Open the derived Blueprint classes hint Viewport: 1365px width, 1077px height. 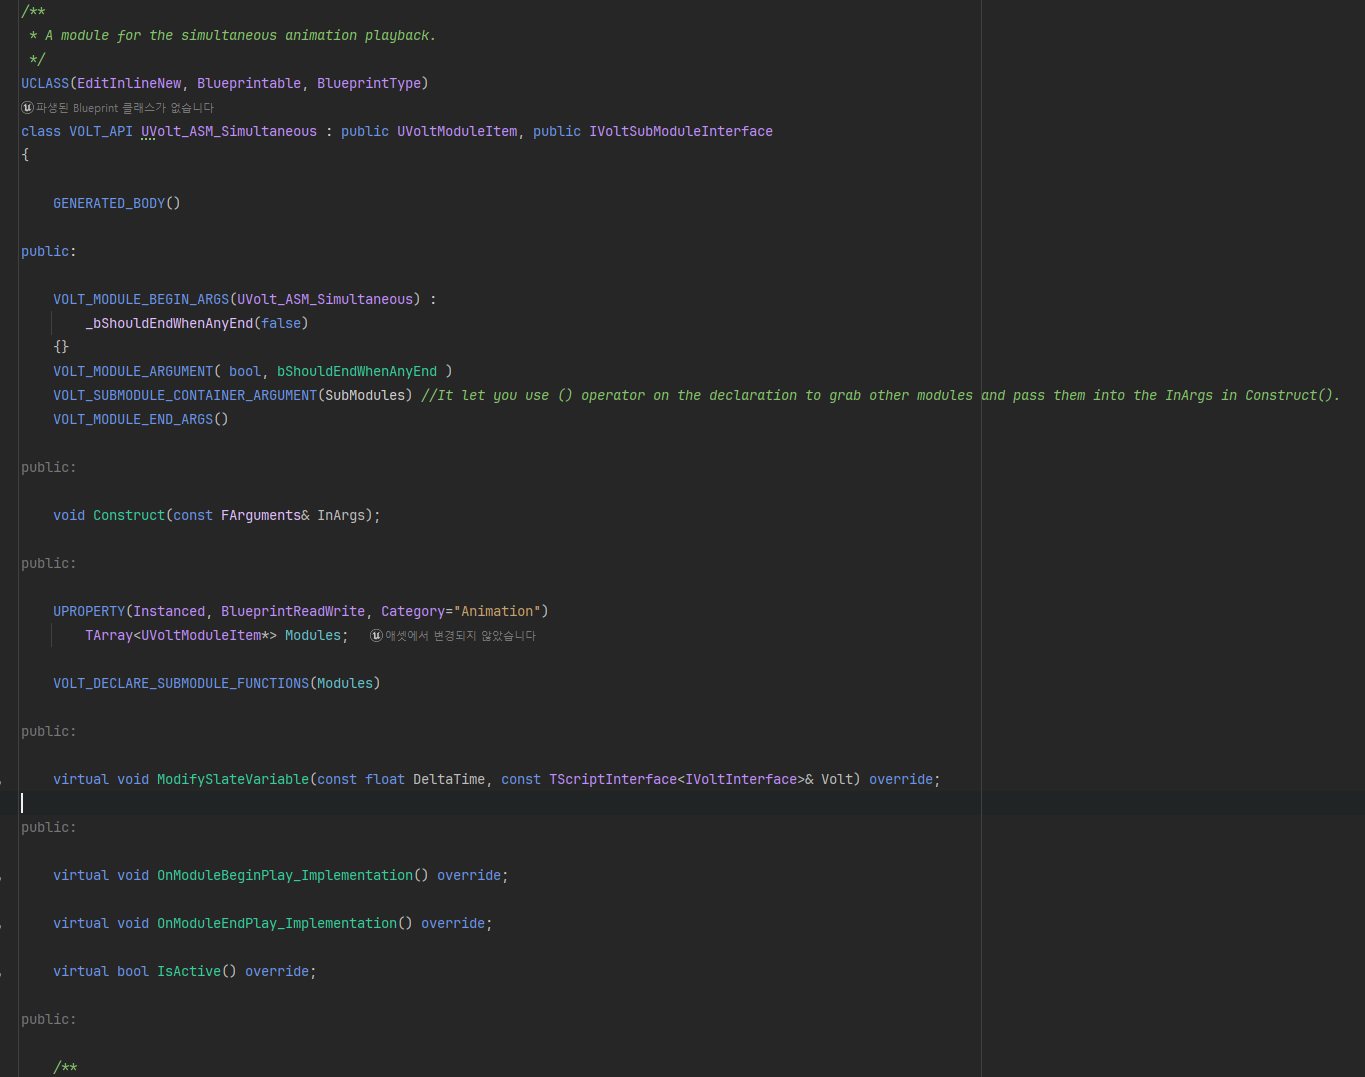tap(124, 108)
